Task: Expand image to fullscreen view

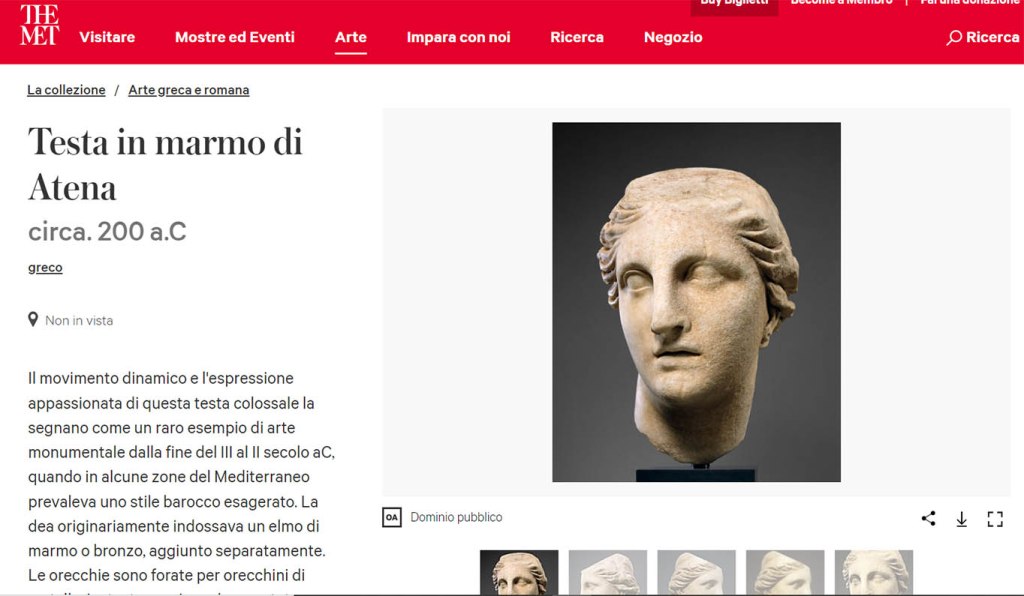Action: click(995, 519)
